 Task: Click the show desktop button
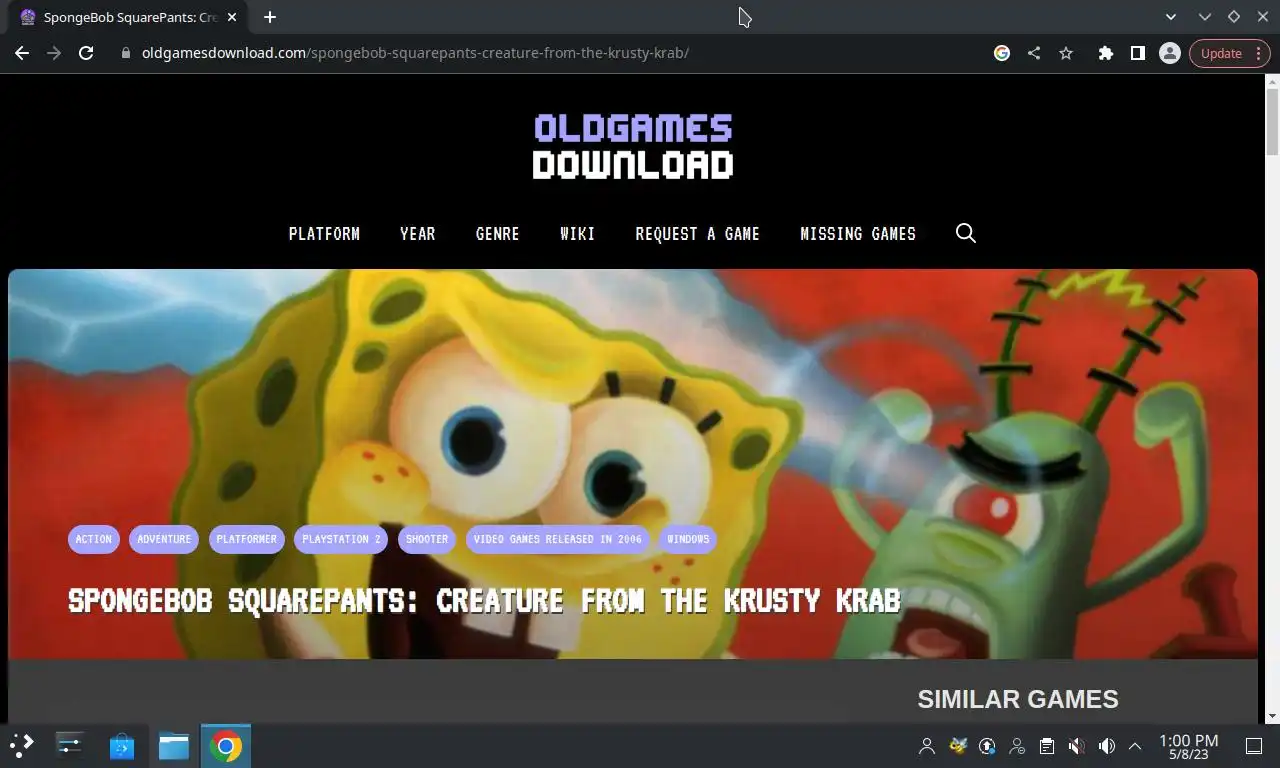[1253, 746]
